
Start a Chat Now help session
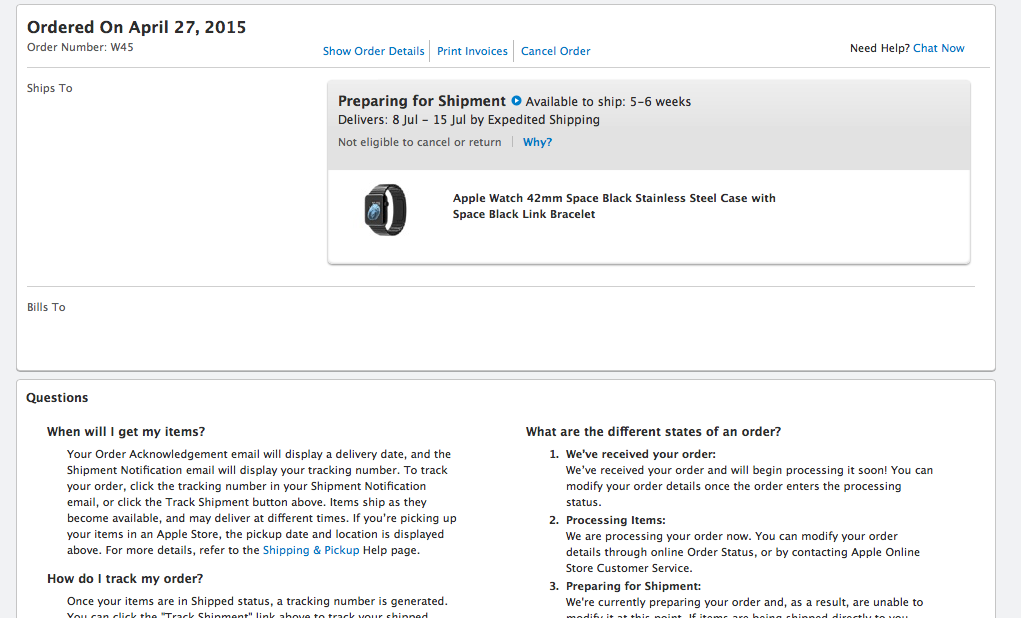coord(938,48)
